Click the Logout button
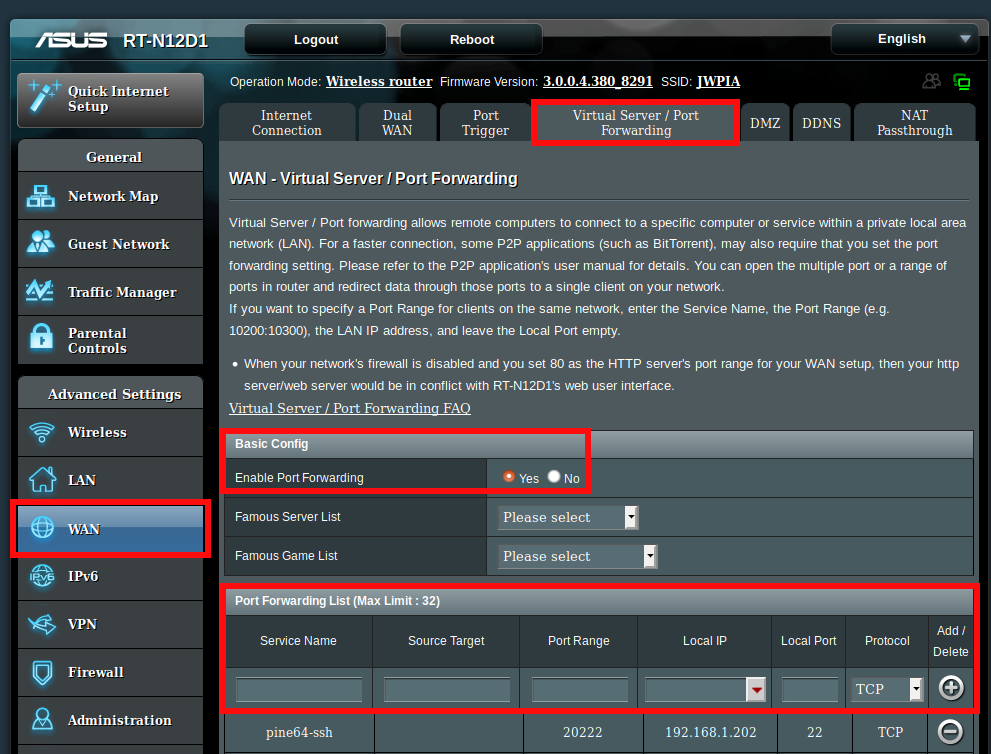Viewport: 991px width, 754px height. click(x=315, y=39)
